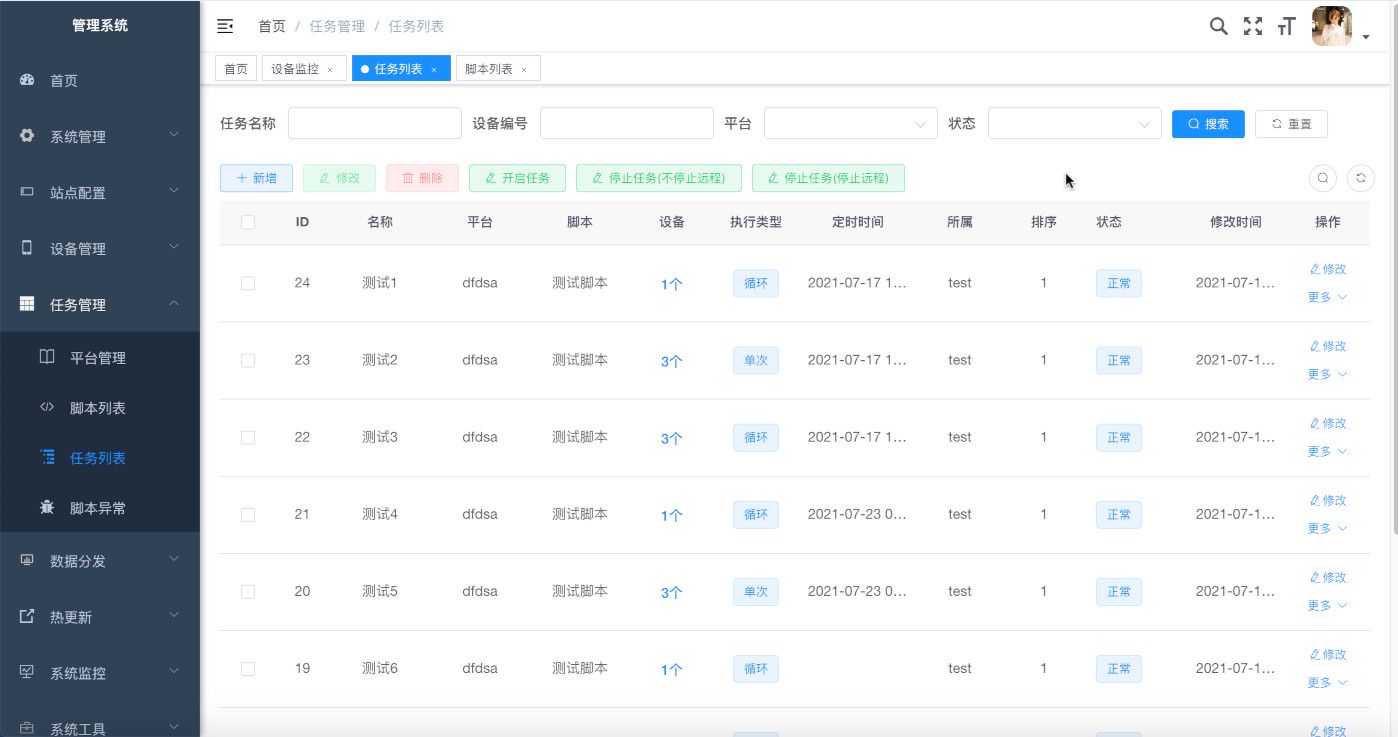
Task: Click the 1个 device link for 测试4
Action: click(671, 515)
